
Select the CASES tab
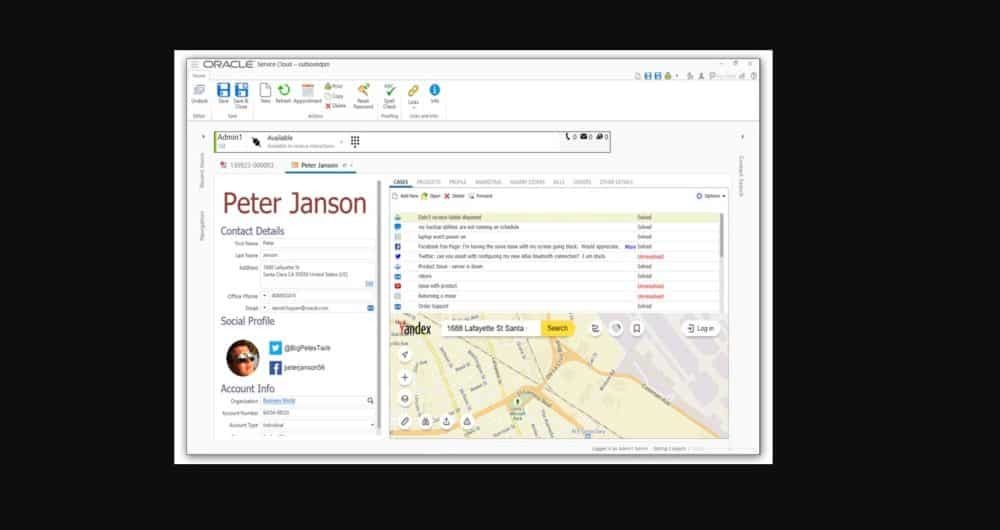tap(401, 182)
